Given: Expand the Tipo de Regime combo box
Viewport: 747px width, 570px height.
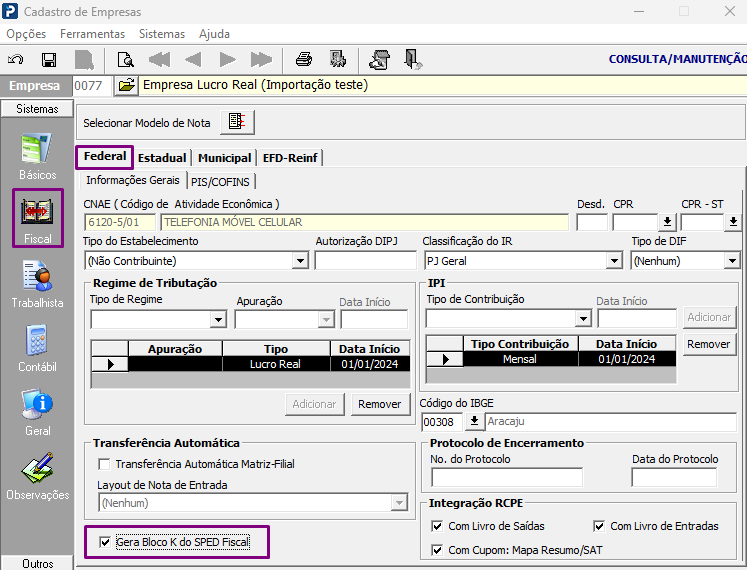Looking at the screenshot, I should [x=218, y=319].
